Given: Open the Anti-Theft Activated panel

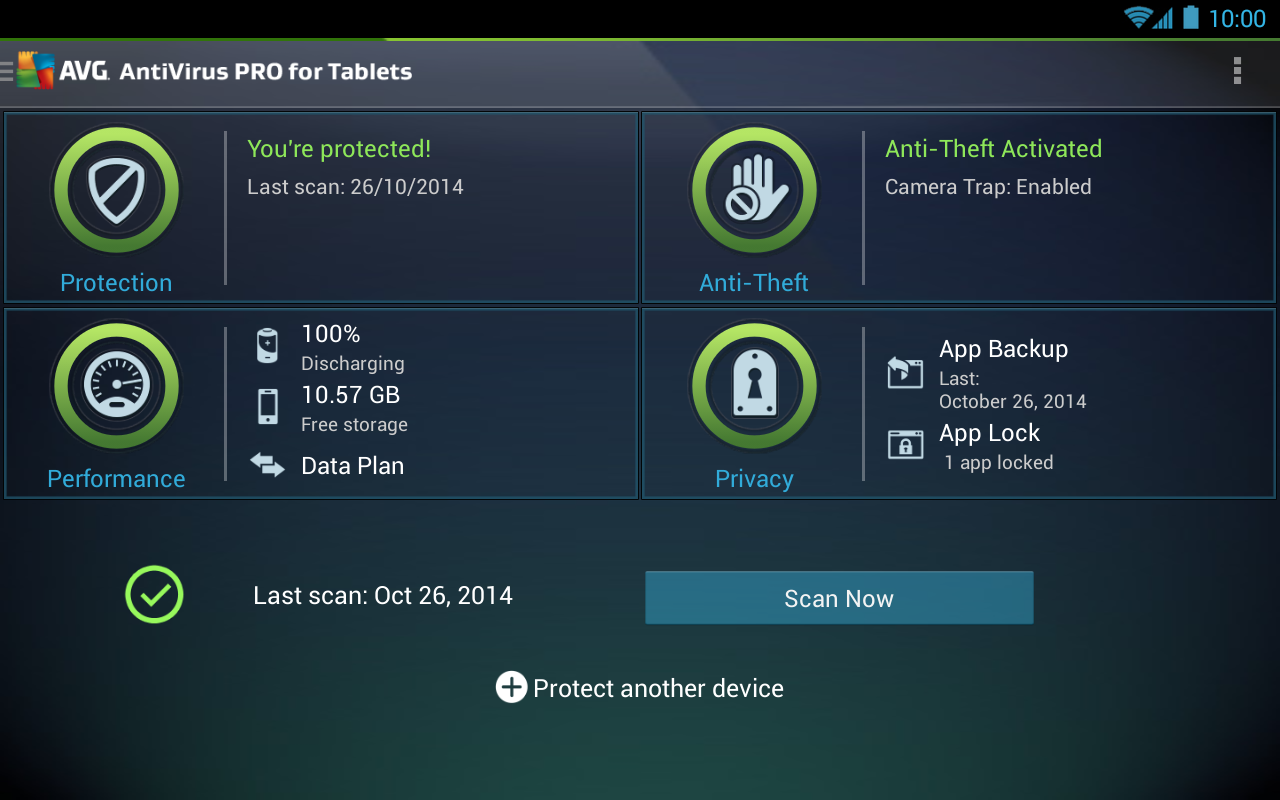Looking at the screenshot, I should (x=993, y=148).
